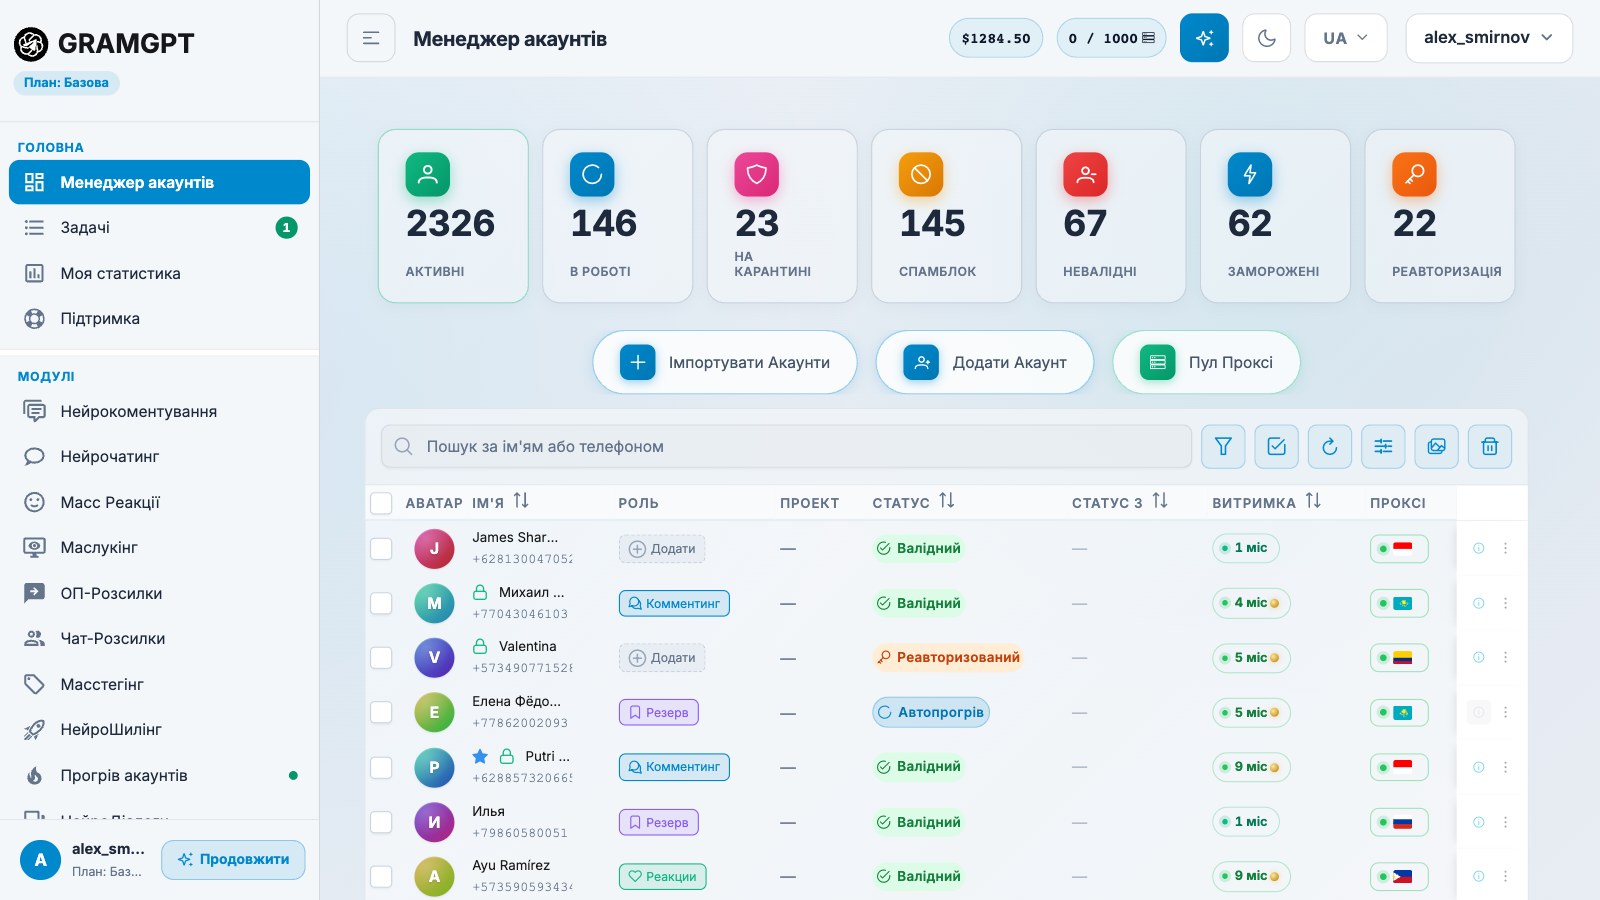This screenshot has height=900, width=1600.
Task: Open Підтримка in the sidebar
Action: (159, 318)
